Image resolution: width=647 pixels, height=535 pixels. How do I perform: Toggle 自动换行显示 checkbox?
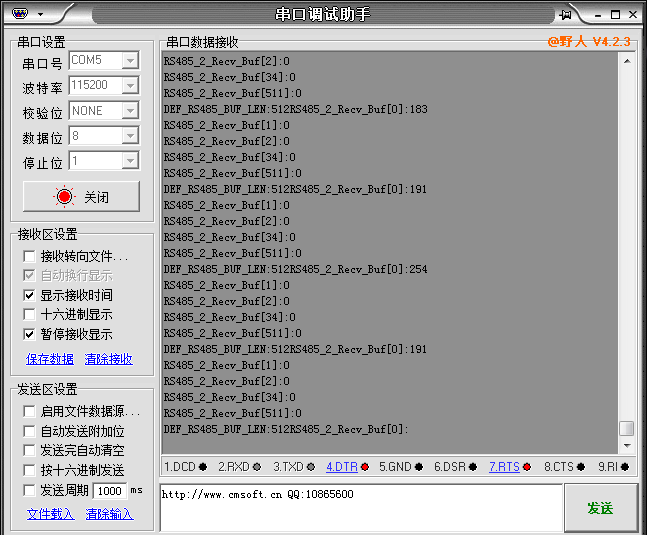coord(29,276)
